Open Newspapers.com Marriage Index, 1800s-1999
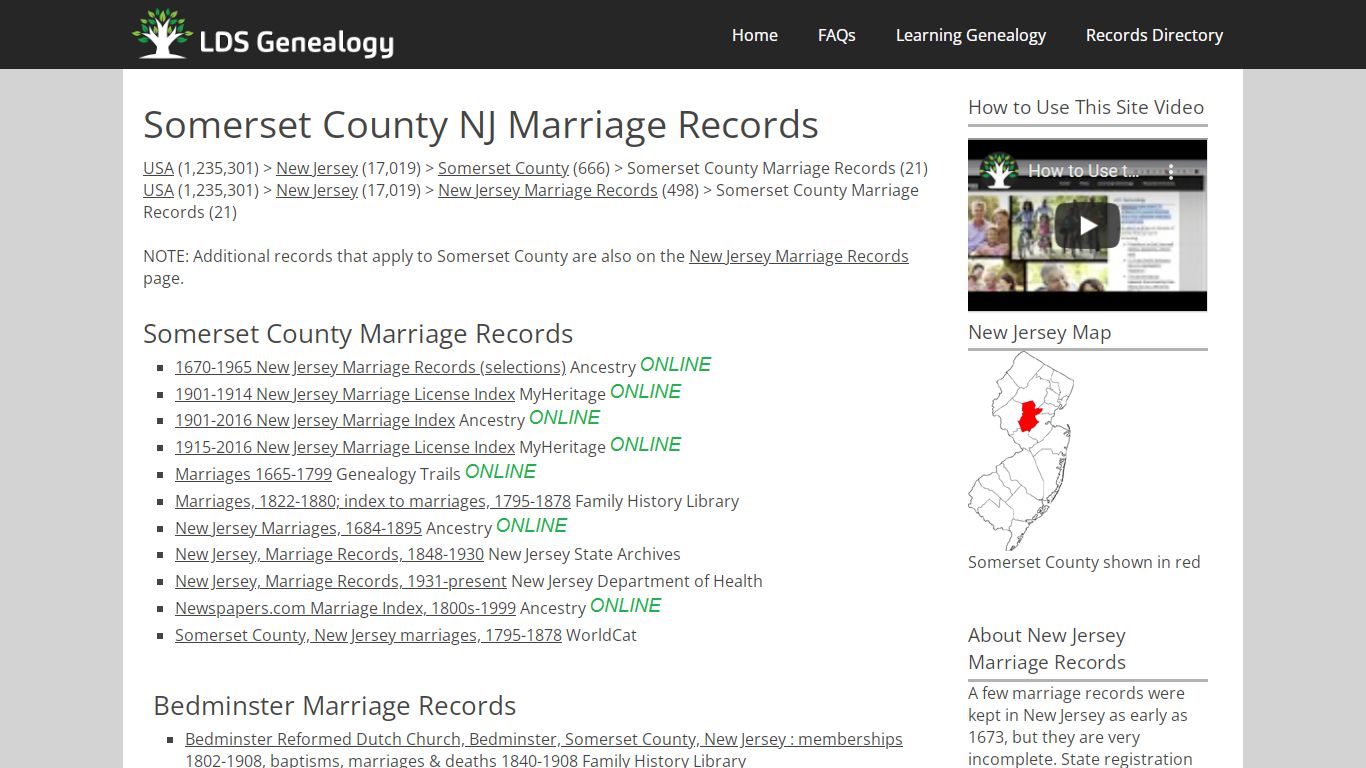 345,608
